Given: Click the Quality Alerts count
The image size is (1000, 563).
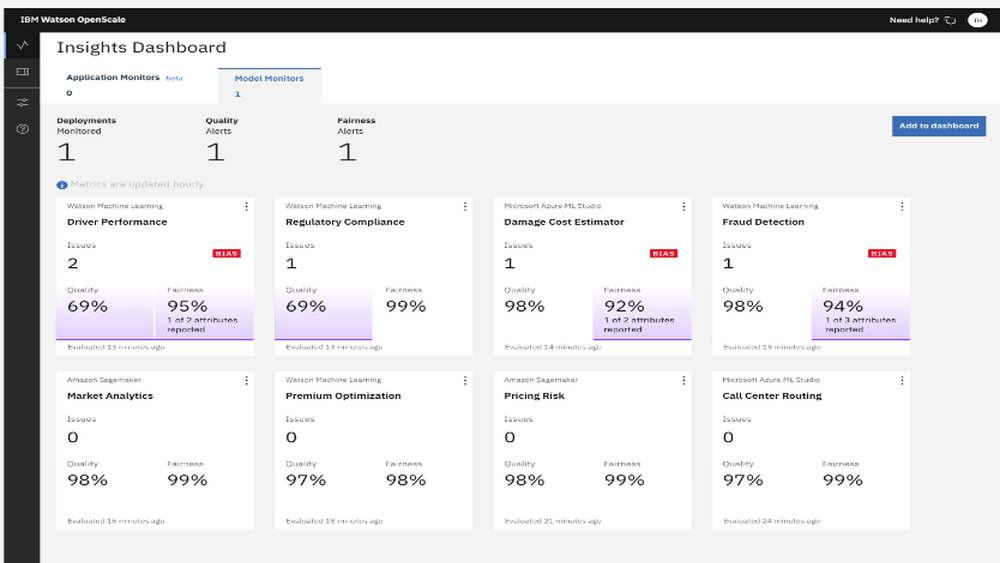Looking at the screenshot, I should click(216, 152).
